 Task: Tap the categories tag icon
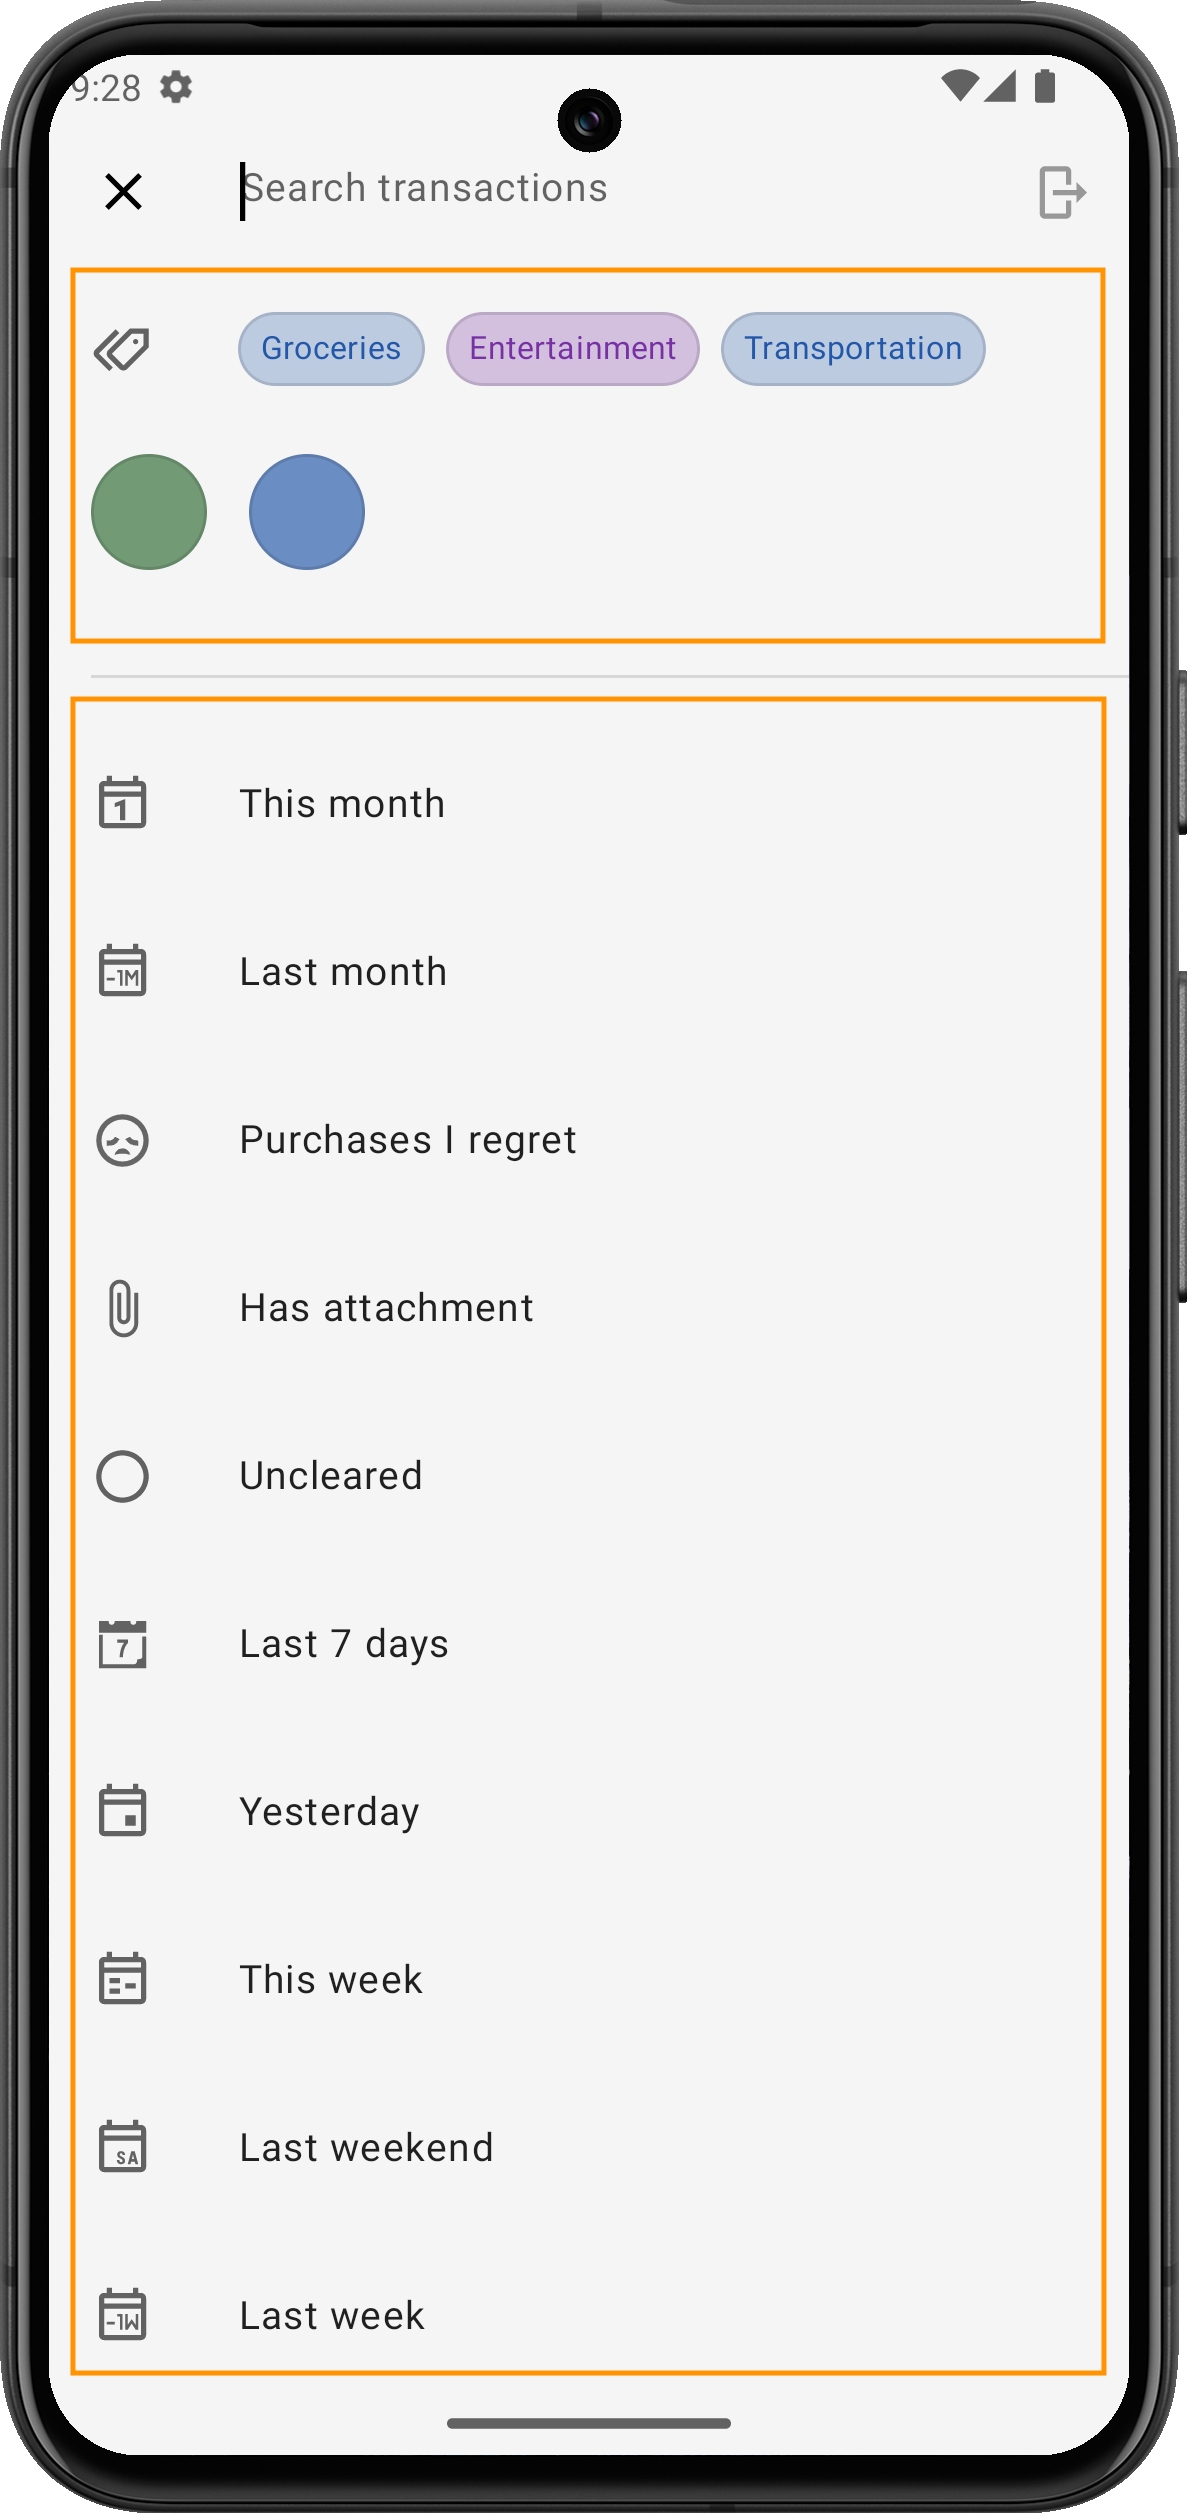pos(122,349)
